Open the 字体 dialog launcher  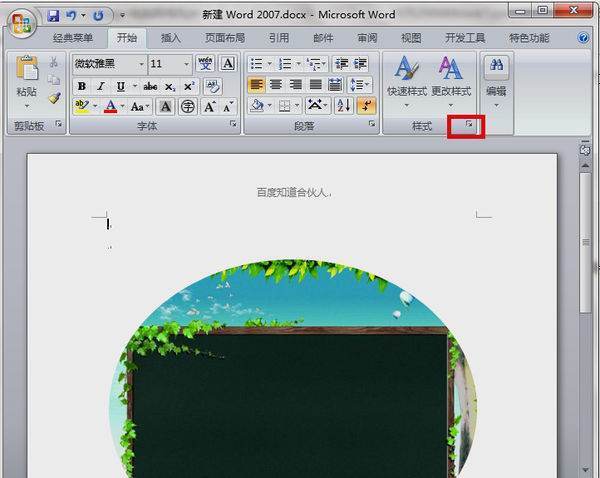(233, 124)
